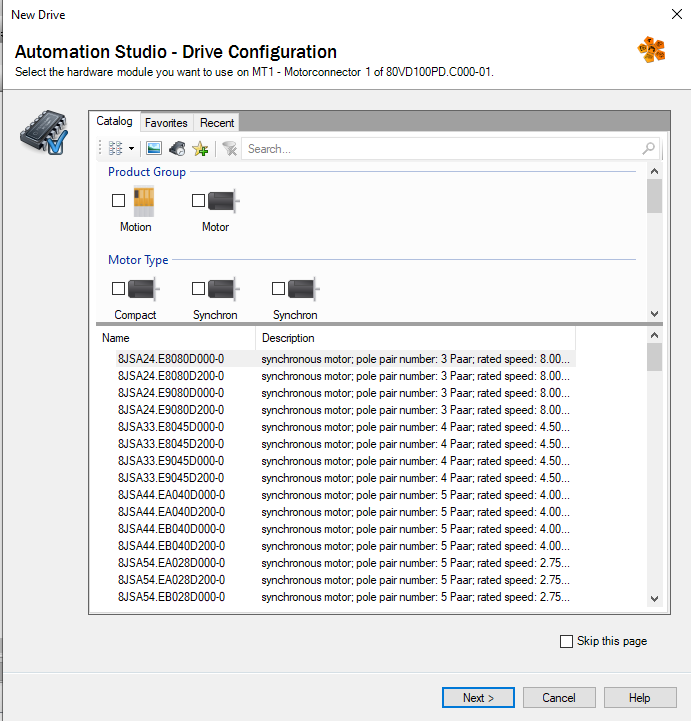Click the Motor Type section heading
The width and height of the screenshot is (691, 721).
(x=138, y=260)
